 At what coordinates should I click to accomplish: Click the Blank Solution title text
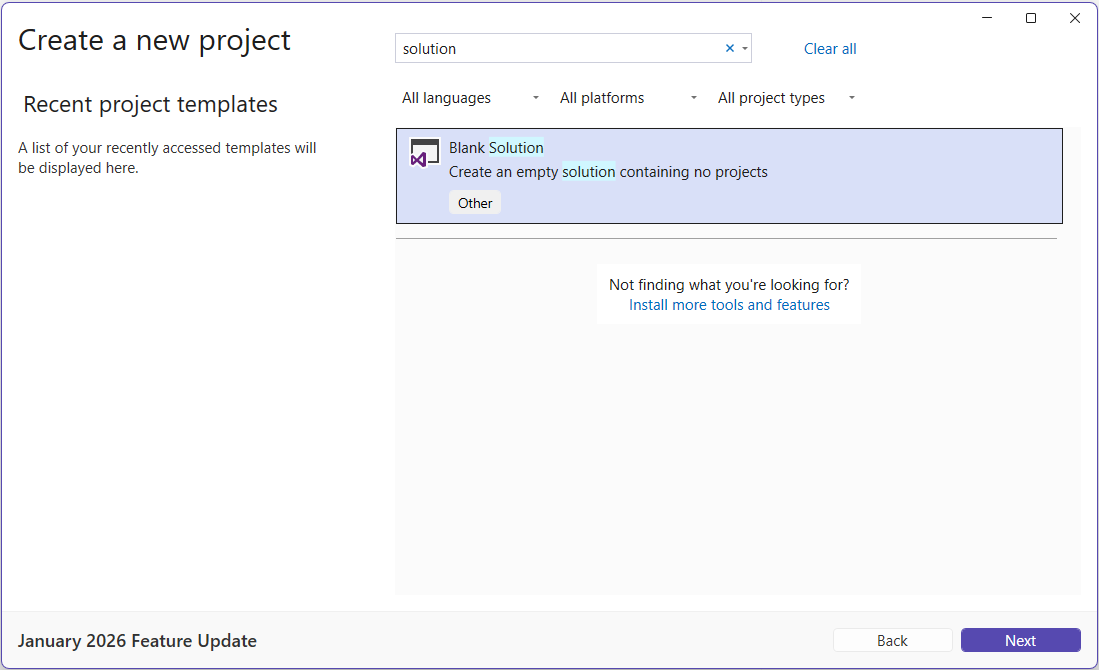(496, 147)
